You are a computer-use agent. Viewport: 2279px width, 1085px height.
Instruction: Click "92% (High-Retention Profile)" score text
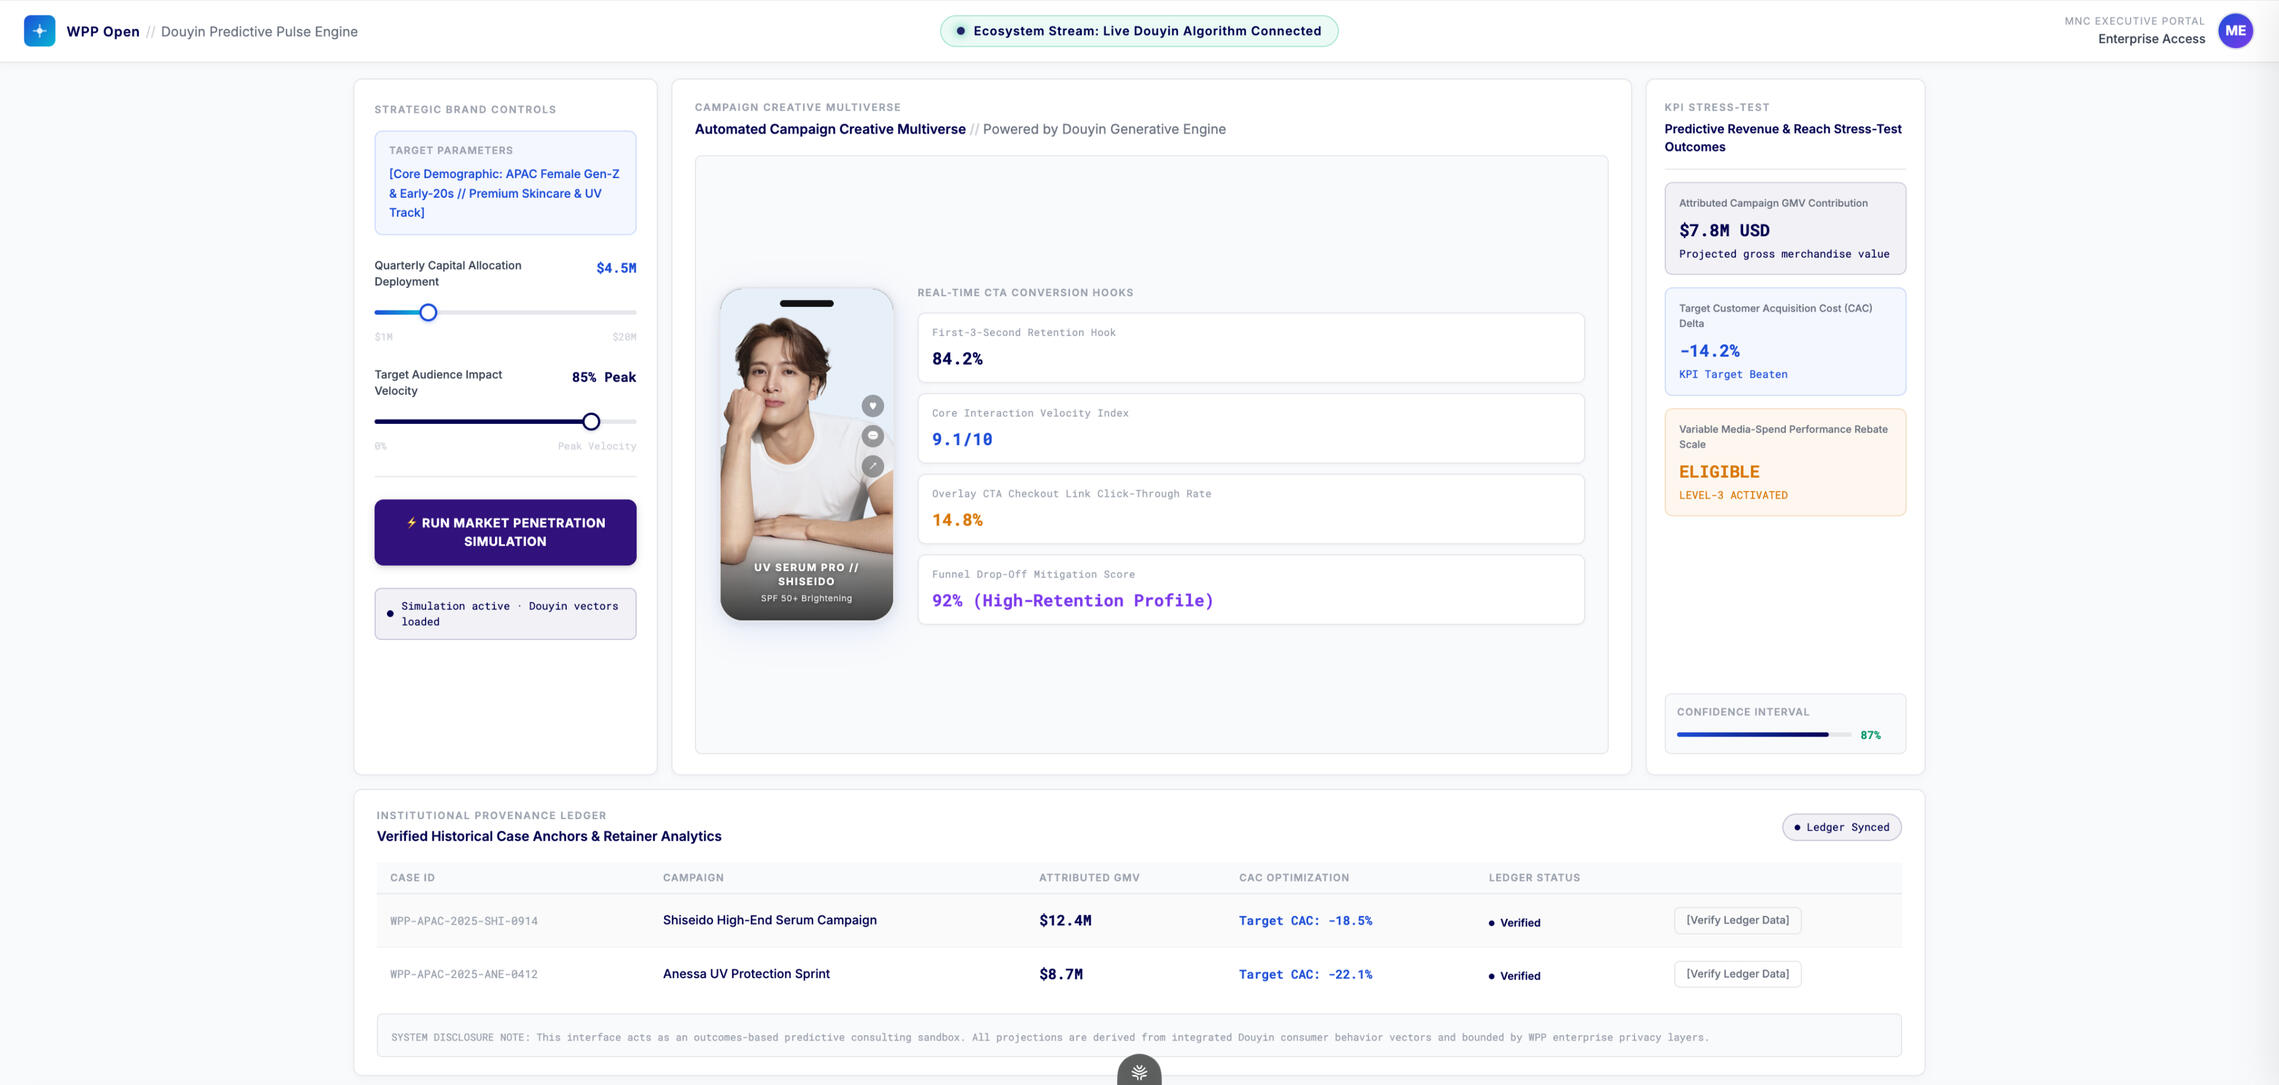click(x=1073, y=600)
